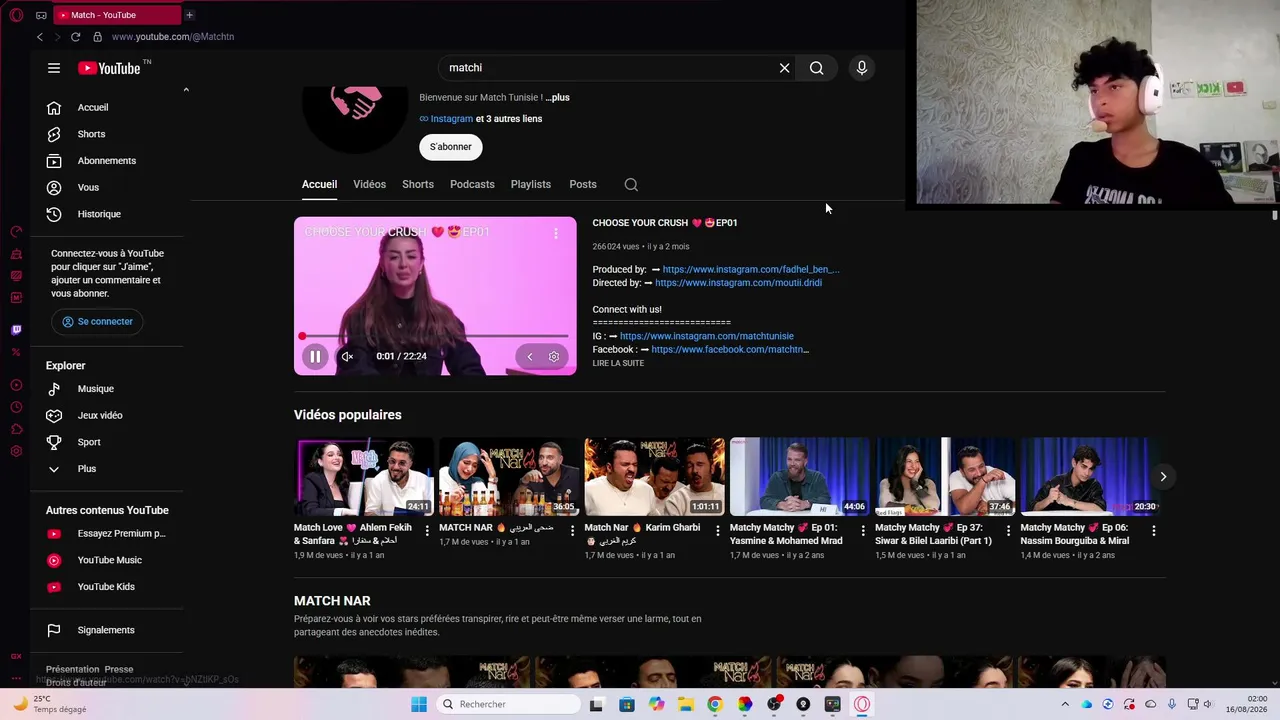The width and height of the screenshot is (1280, 720).
Task: Reload the page in the browser
Action: point(75,37)
